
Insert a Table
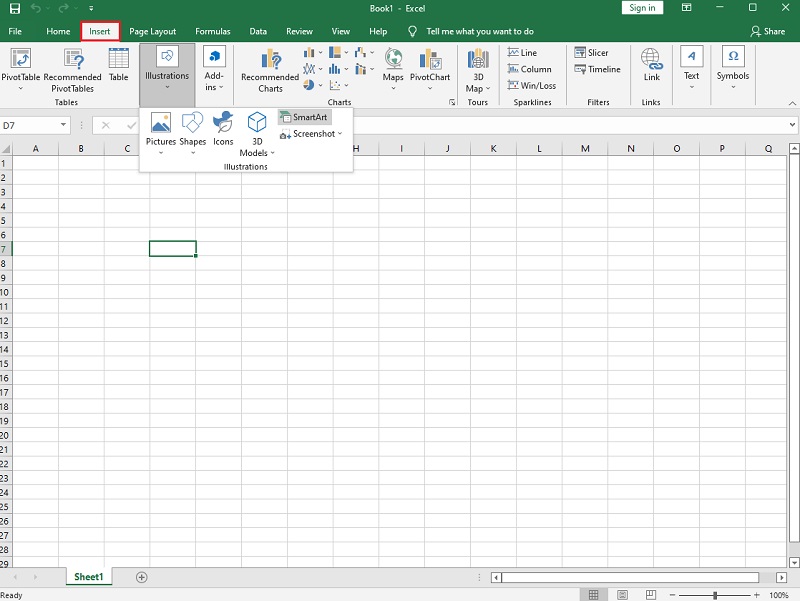tap(118, 65)
